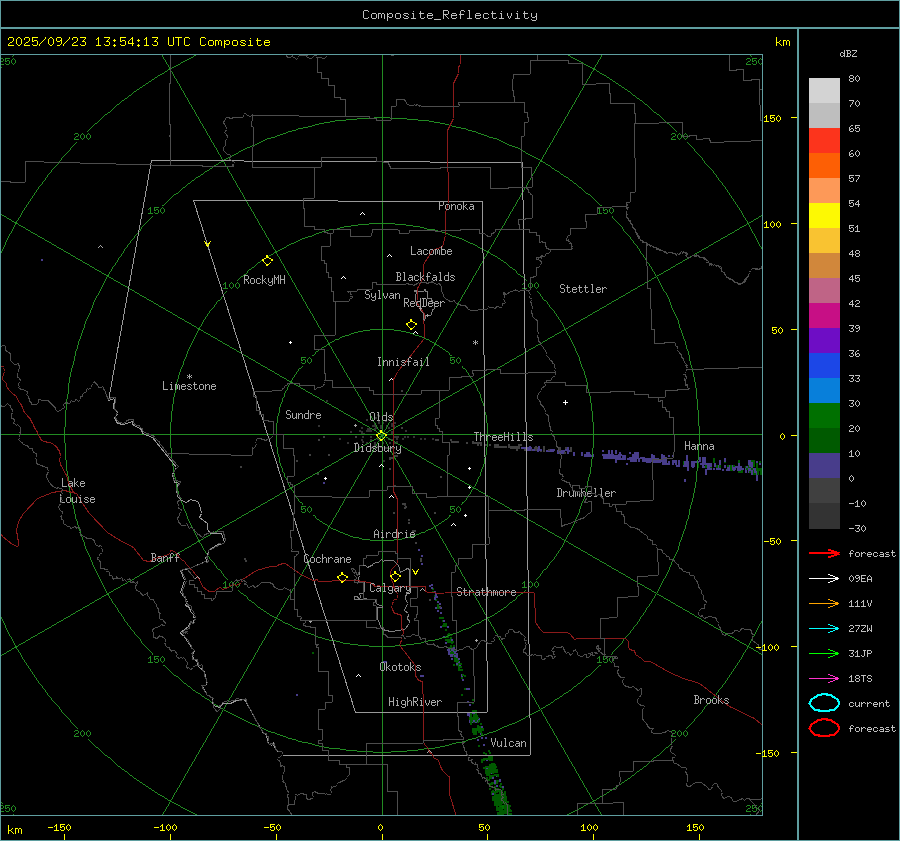Click the yellow diamond marker near RockyMH
This screenshot has height=841, width=900.
[267, 260]
